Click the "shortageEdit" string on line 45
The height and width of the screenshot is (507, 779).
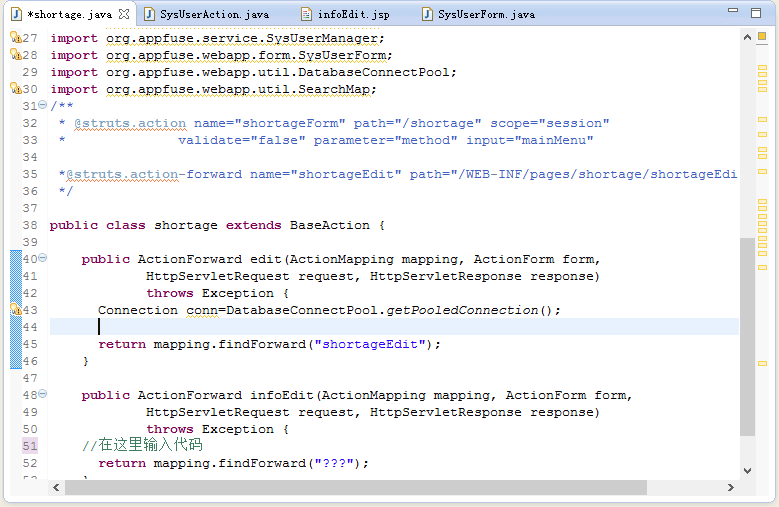click(370, 344)
